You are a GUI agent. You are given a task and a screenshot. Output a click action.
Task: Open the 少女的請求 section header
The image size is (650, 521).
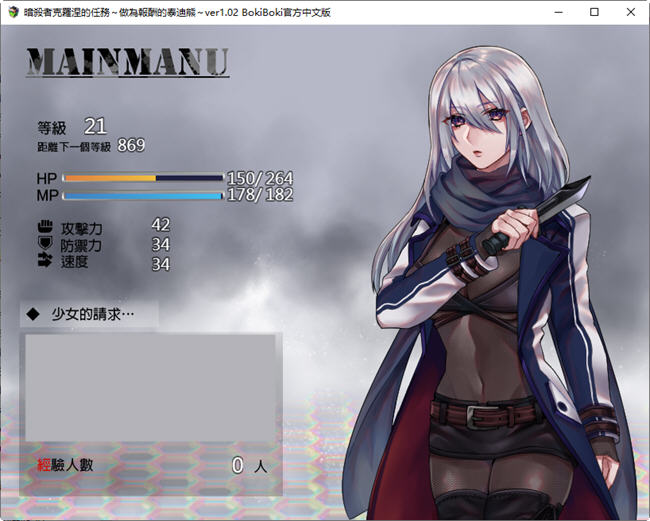(92, 314)
